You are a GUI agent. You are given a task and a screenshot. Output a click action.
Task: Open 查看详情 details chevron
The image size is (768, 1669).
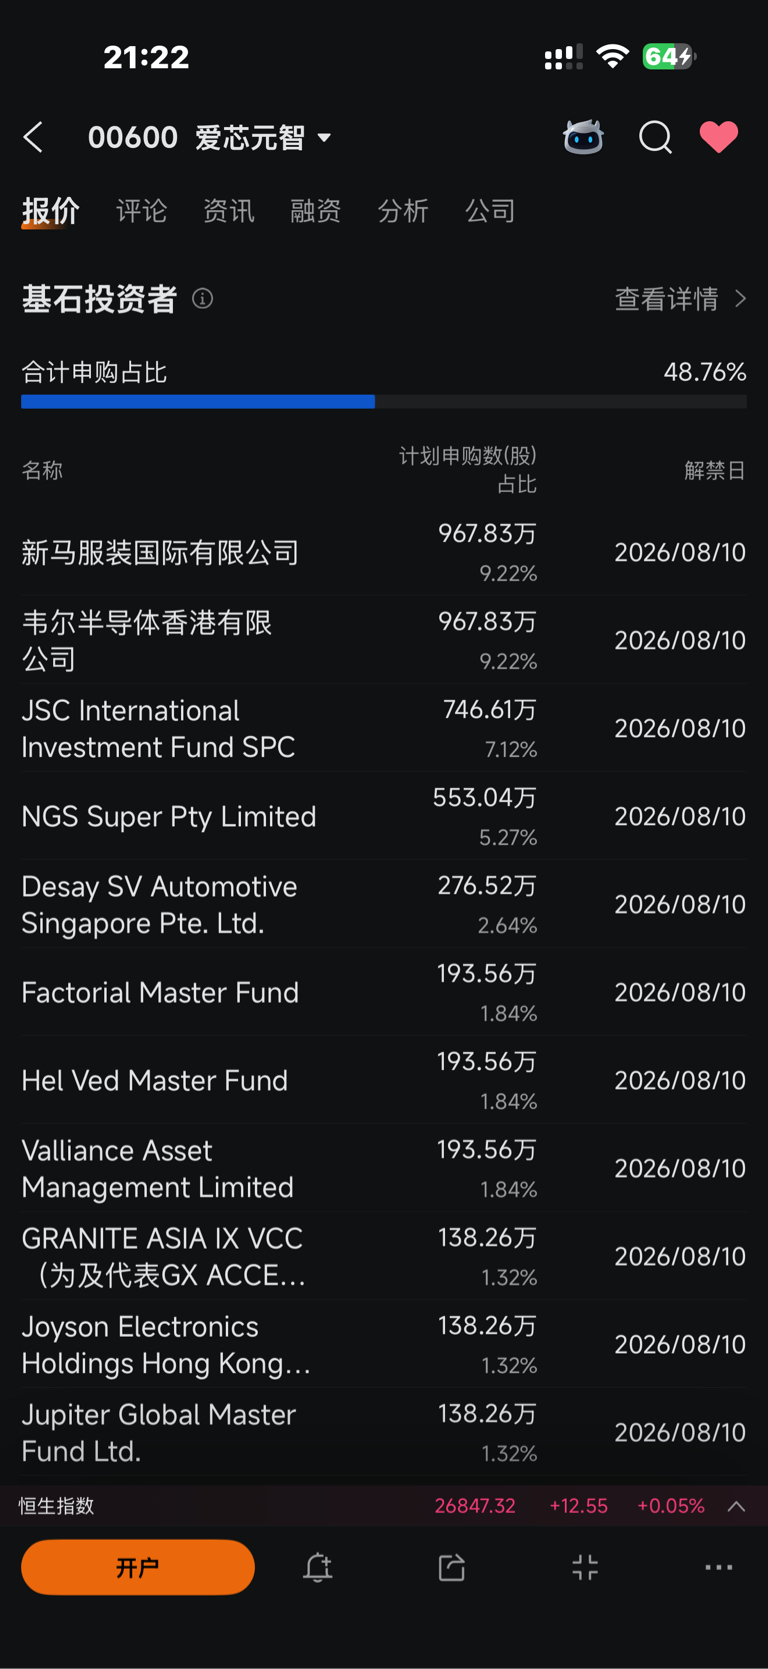680,299
